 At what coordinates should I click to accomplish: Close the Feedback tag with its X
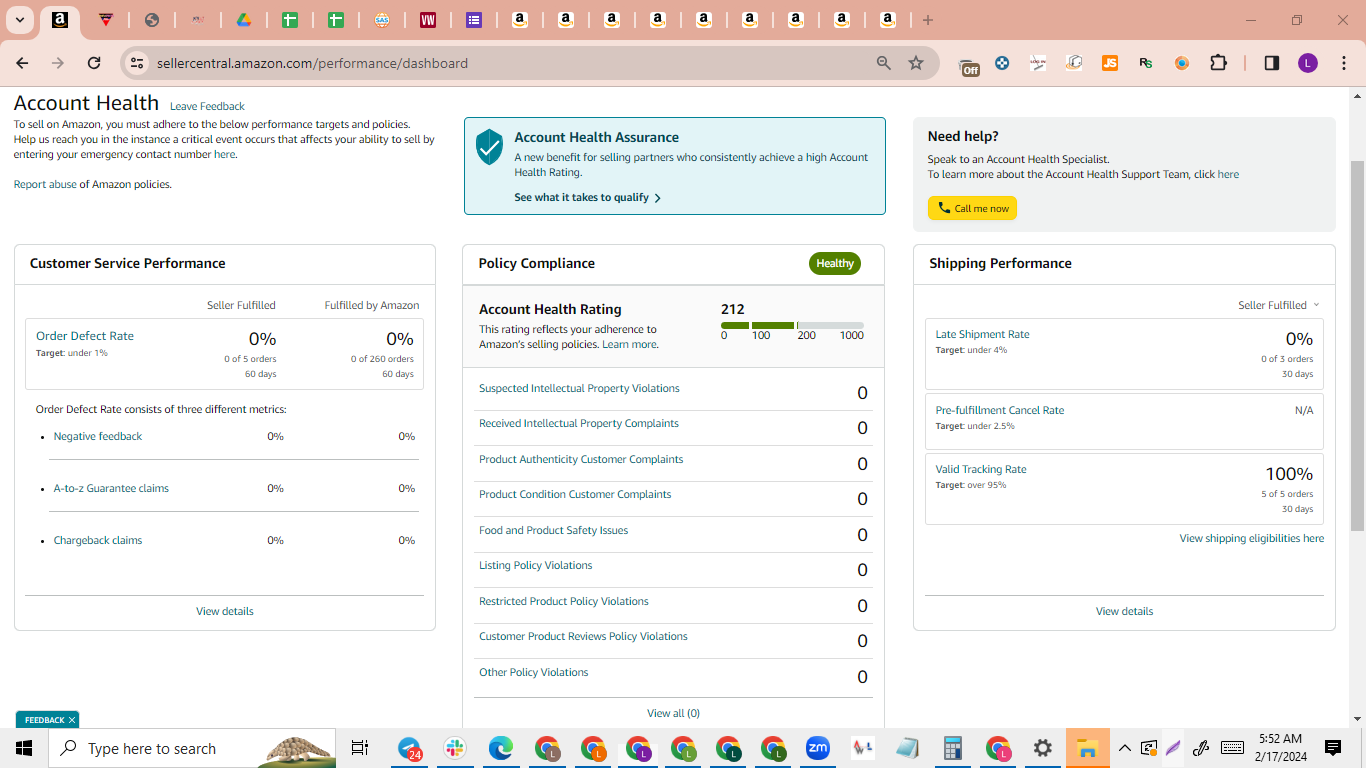[72, 720]
